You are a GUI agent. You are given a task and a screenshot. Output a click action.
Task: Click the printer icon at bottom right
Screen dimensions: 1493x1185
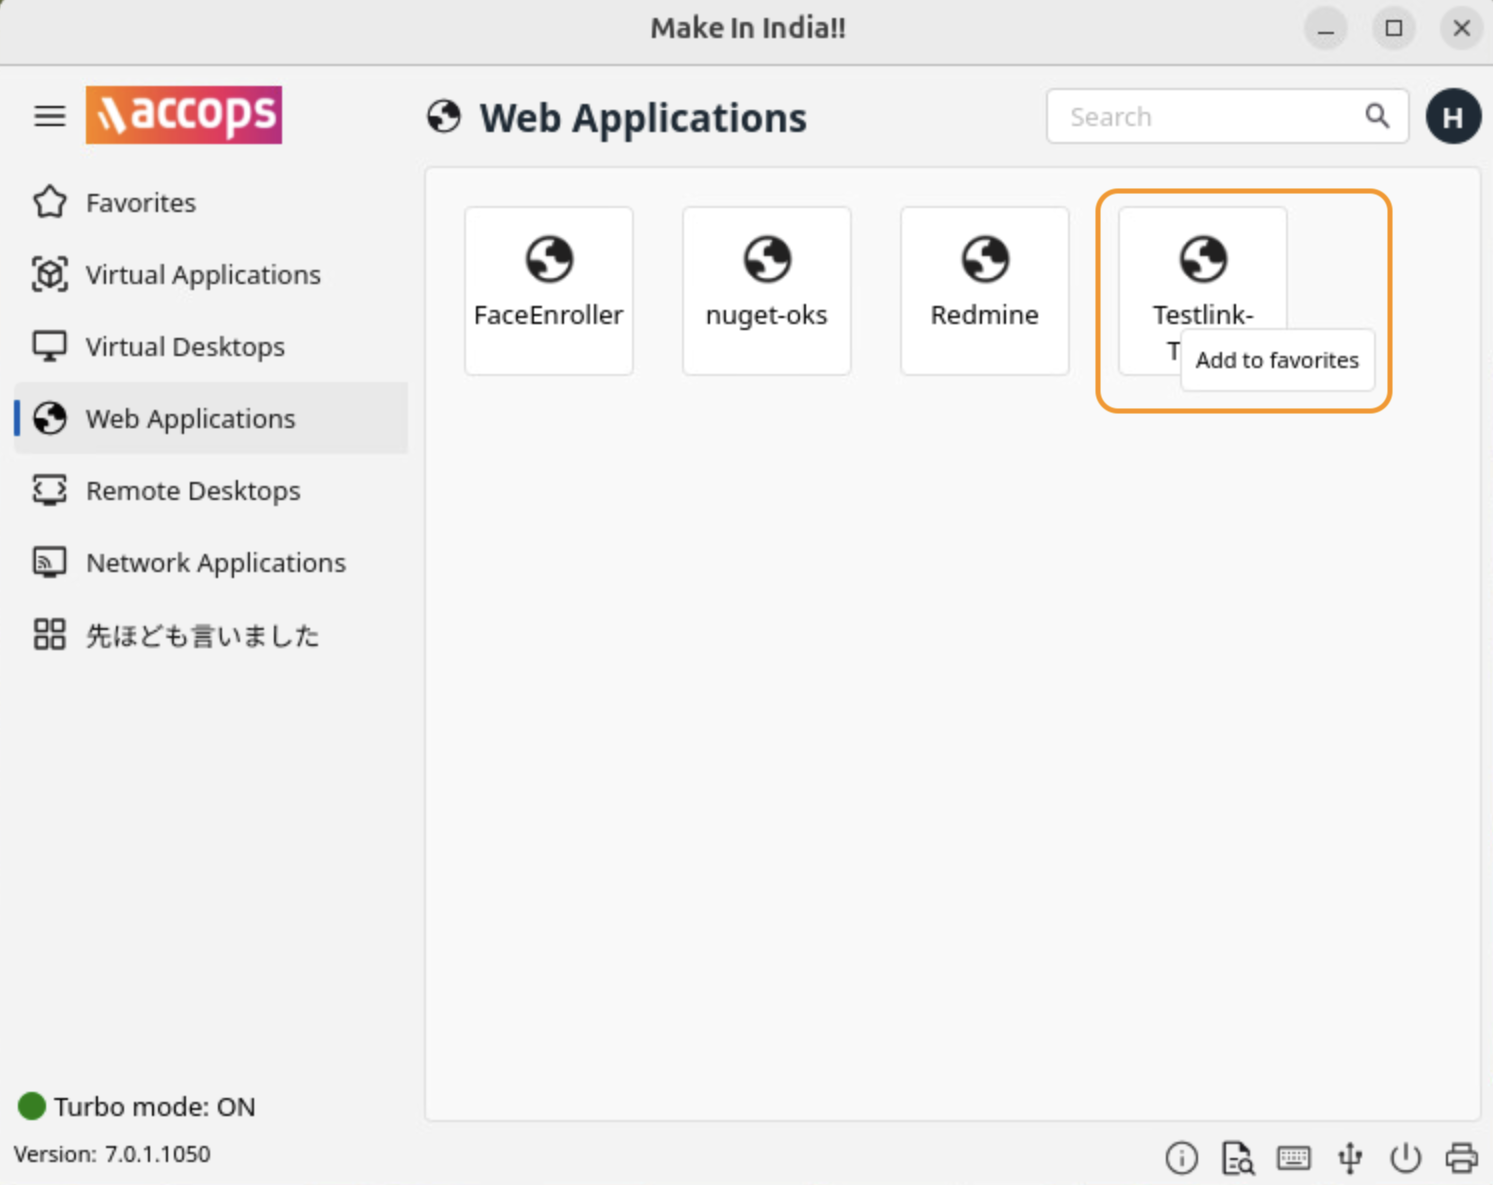tap(1461, 1158)
